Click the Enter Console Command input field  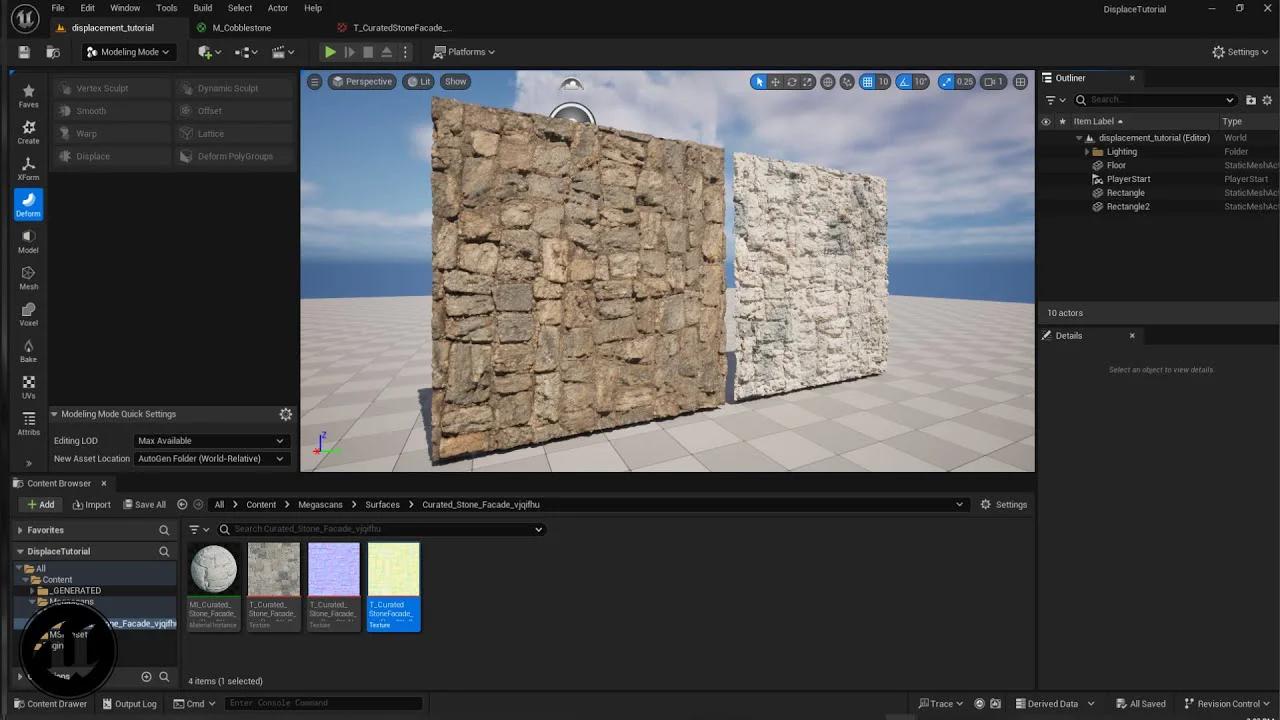pos(323,703)
